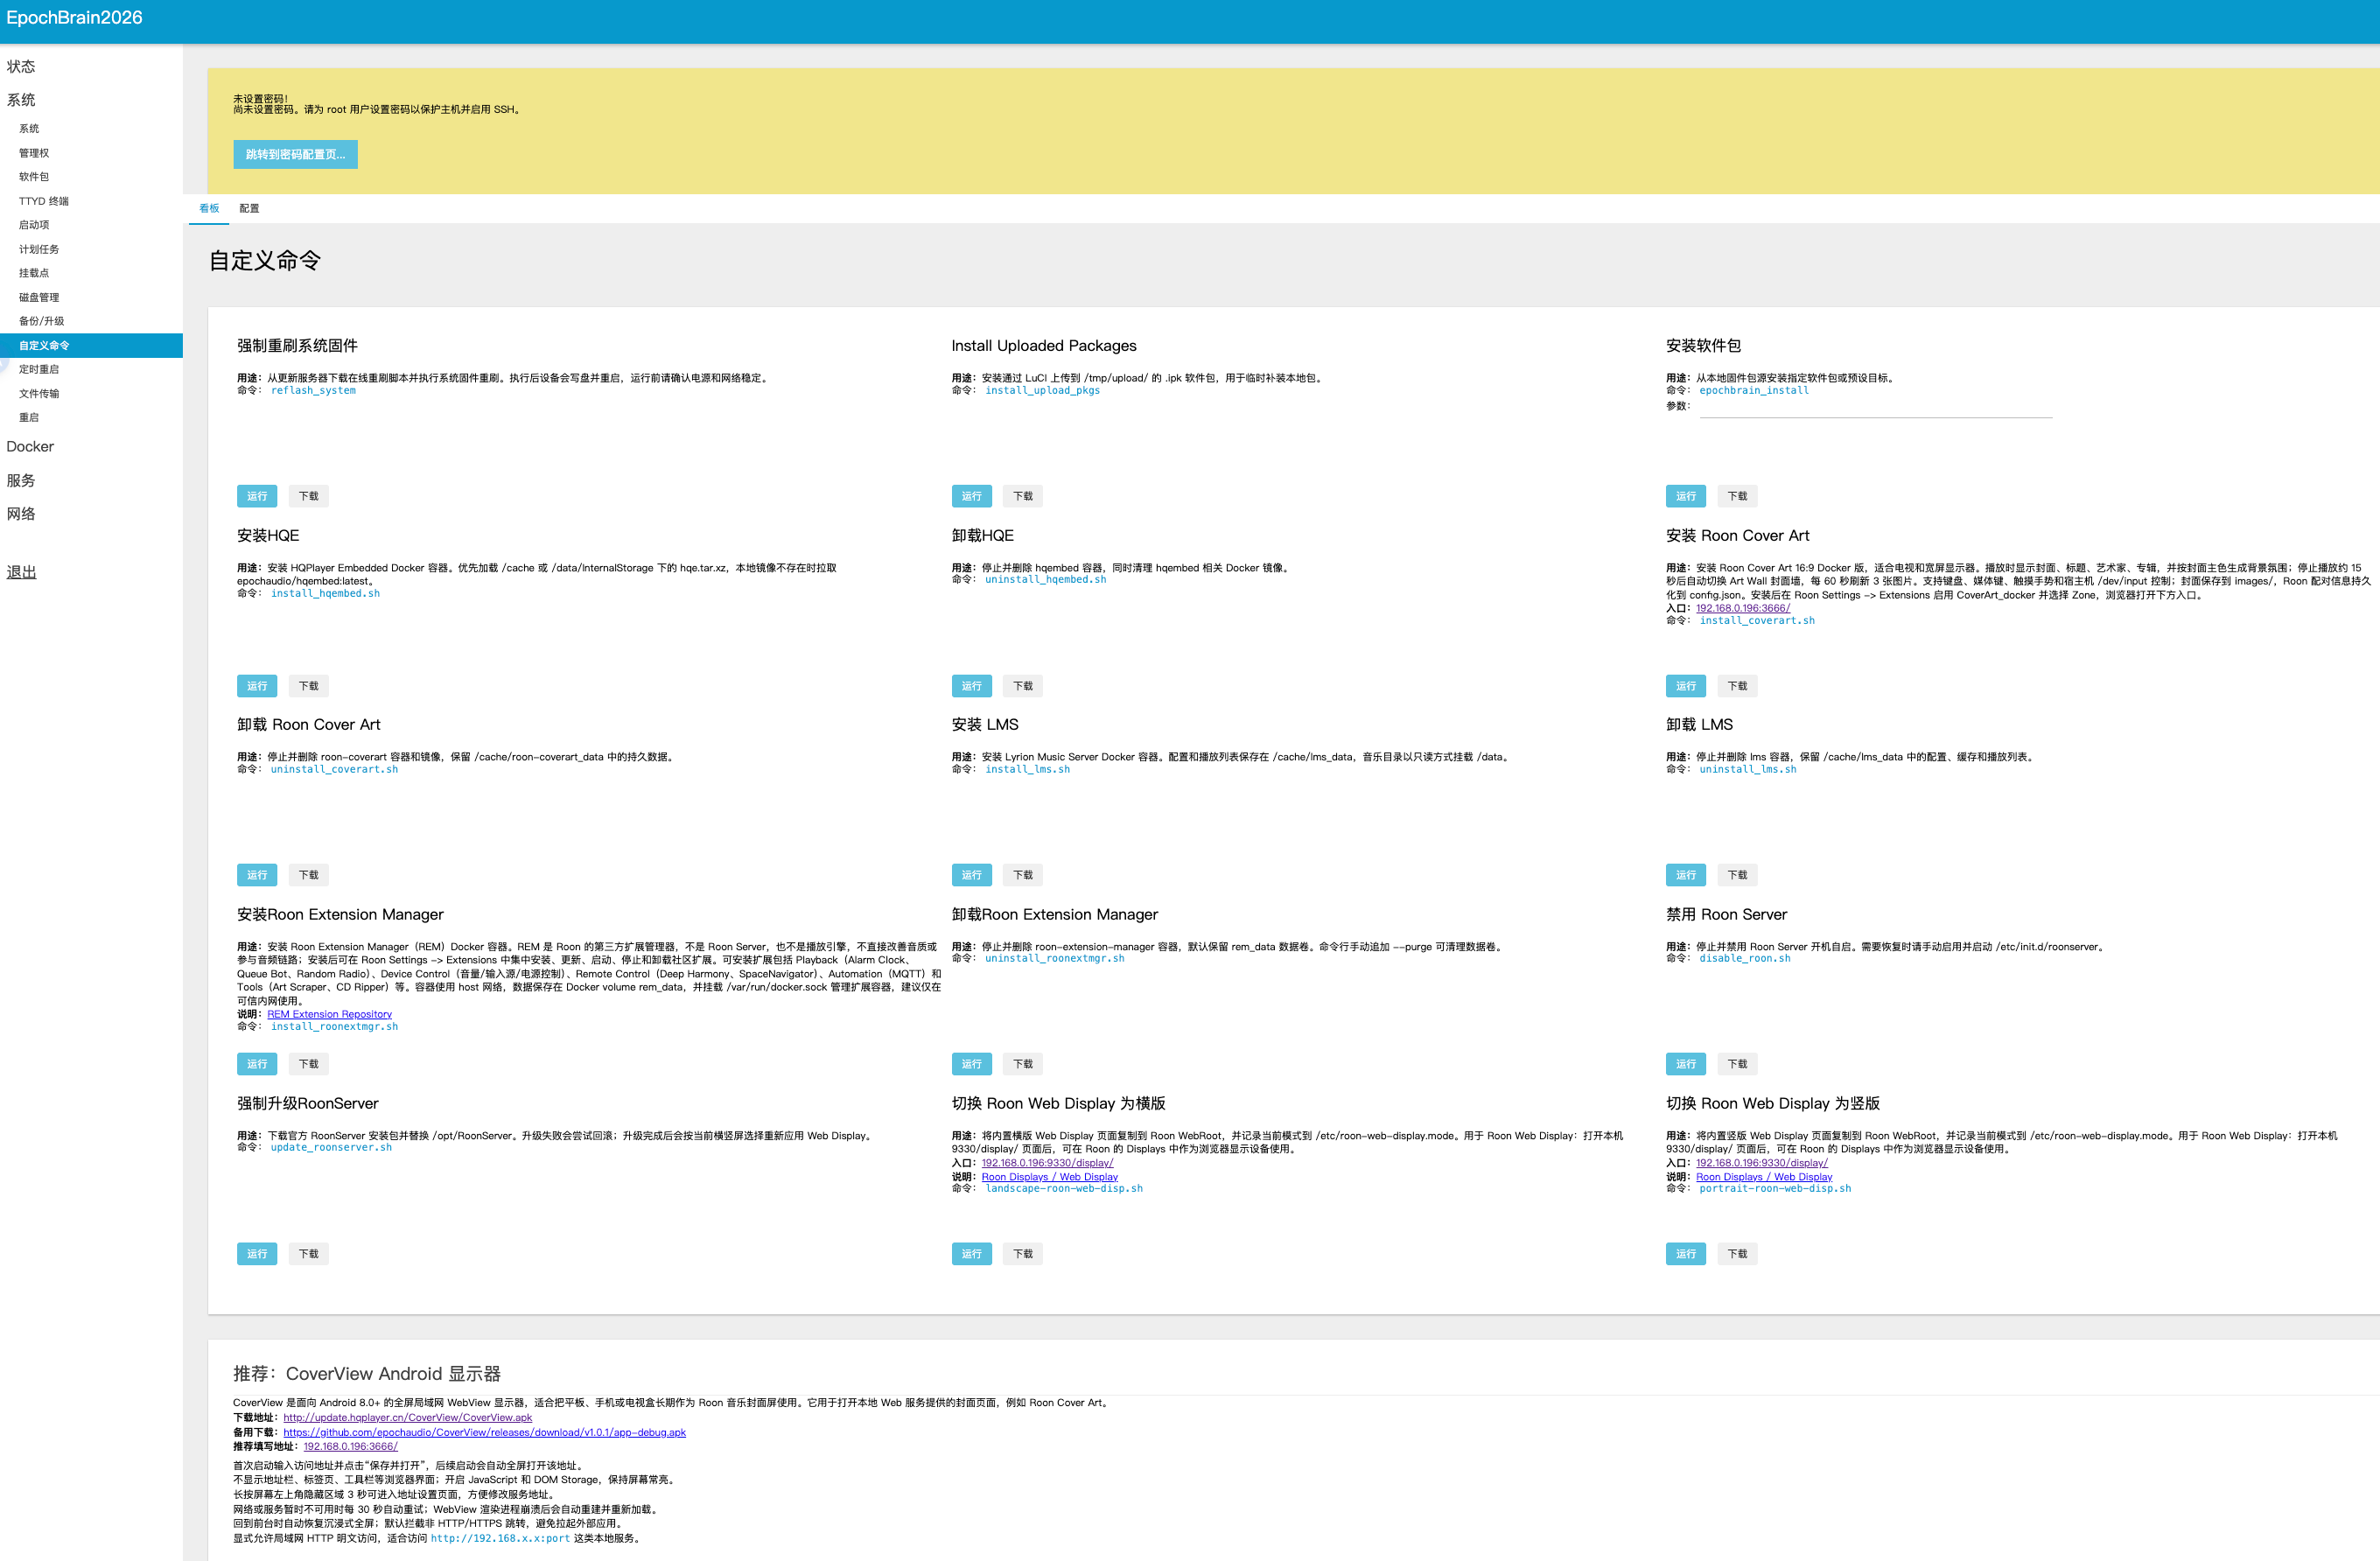Click the EpochBrain2026 header title
The height and width of the screenshot is (1561, 2380).
point(74,18)
